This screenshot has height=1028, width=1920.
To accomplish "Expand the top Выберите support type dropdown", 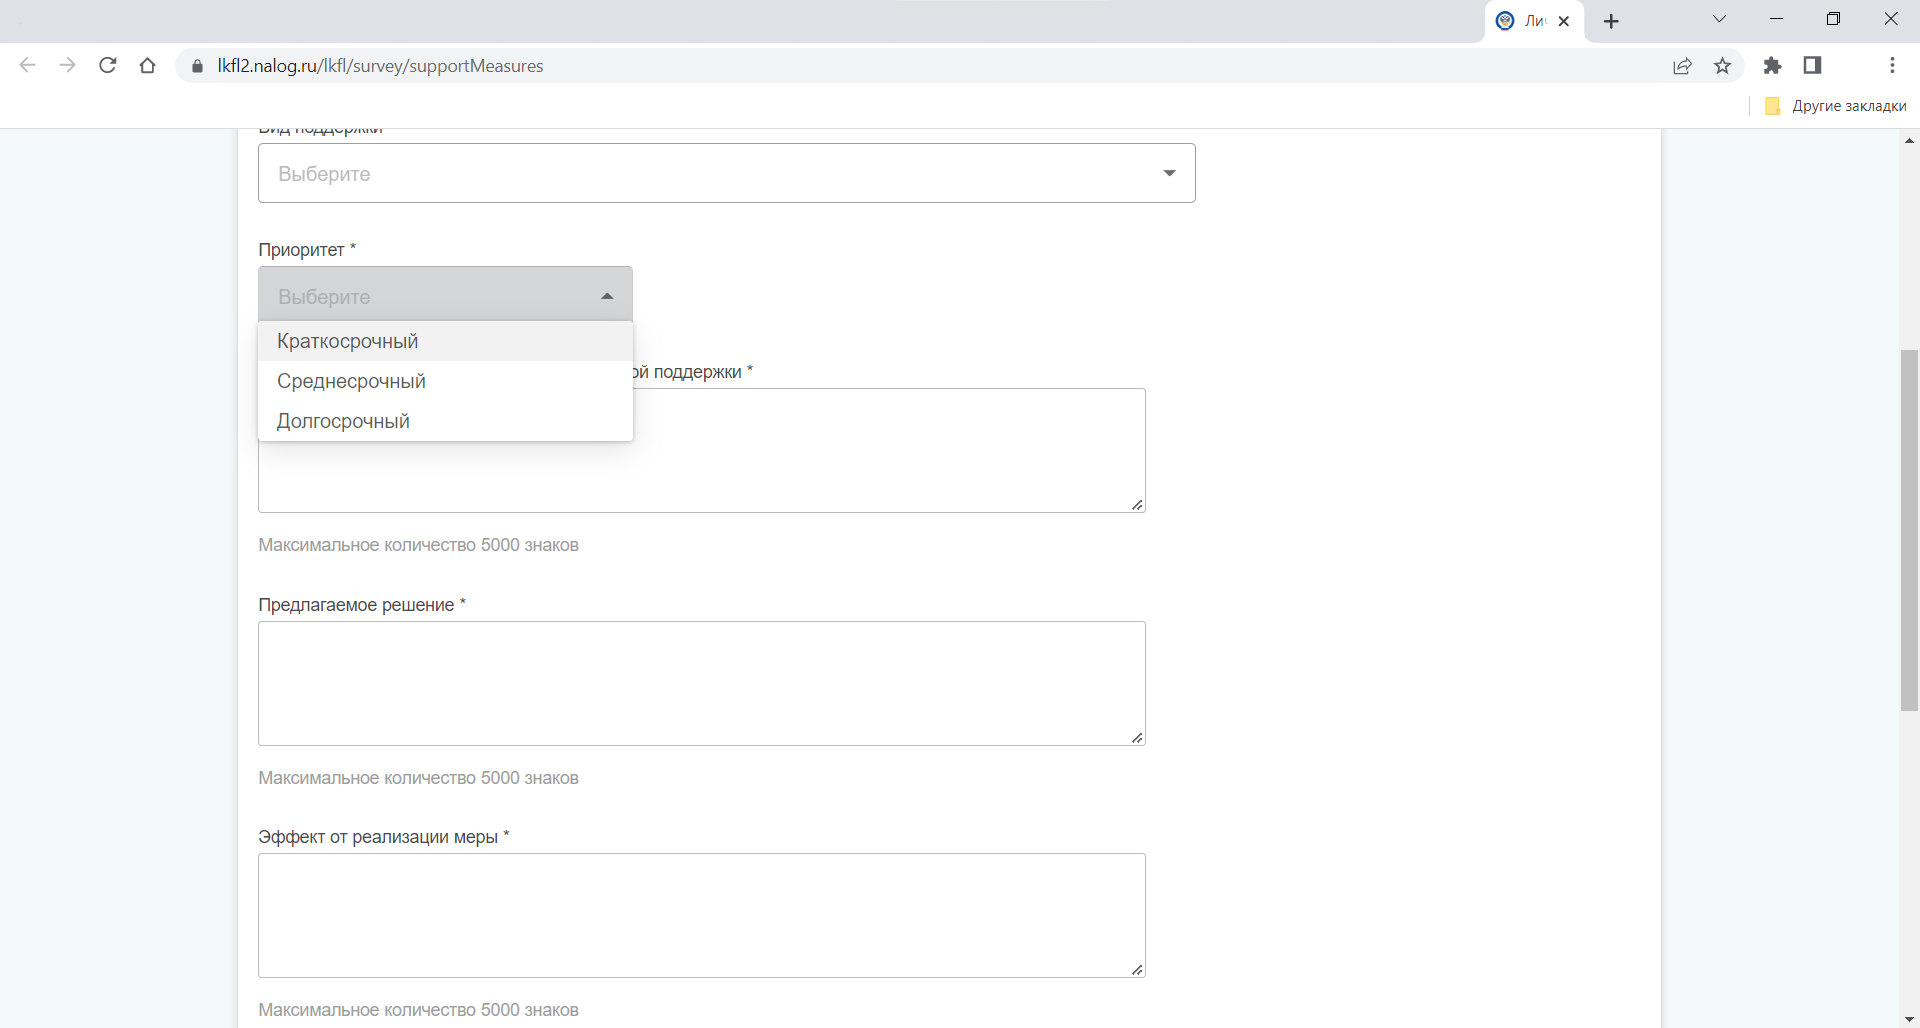I will tap(726, 173).
